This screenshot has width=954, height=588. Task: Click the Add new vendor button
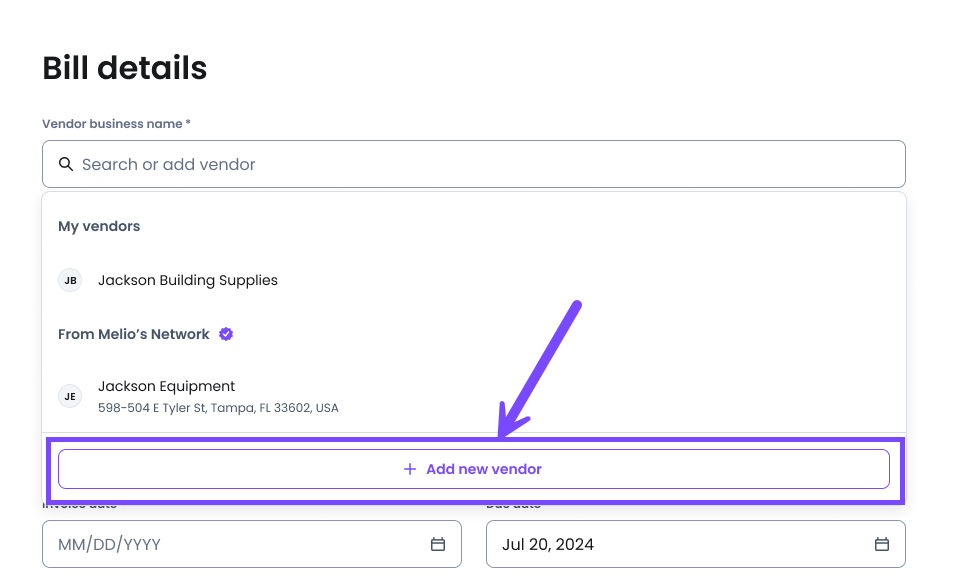pos(474,469)
